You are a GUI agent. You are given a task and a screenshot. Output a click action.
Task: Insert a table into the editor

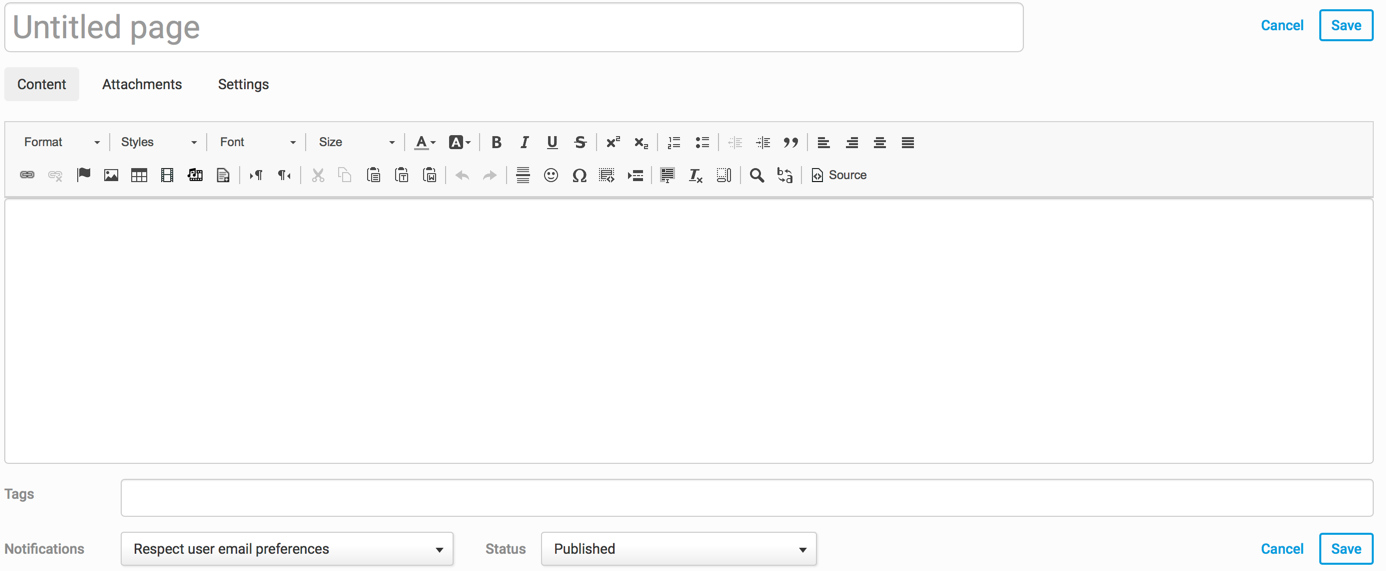coord(139,176)
